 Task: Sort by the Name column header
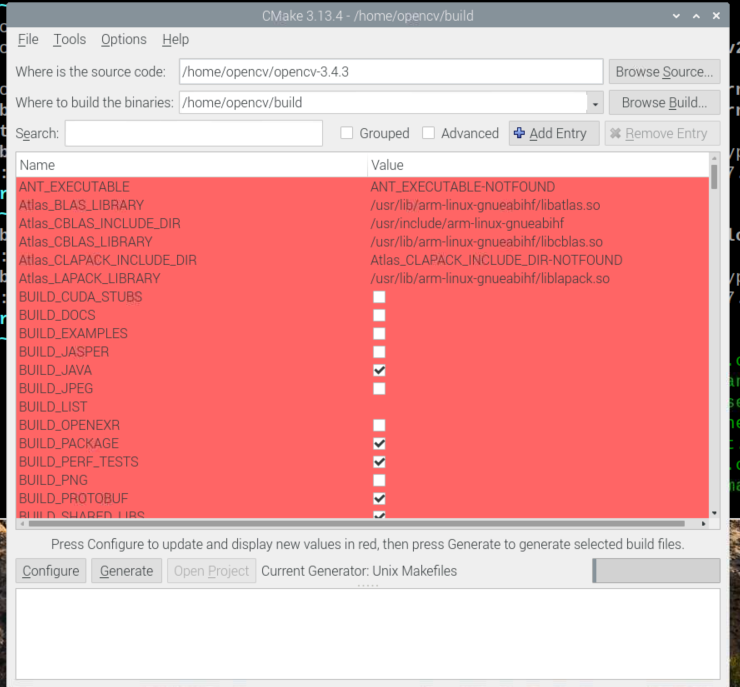[x=191, y=165]
